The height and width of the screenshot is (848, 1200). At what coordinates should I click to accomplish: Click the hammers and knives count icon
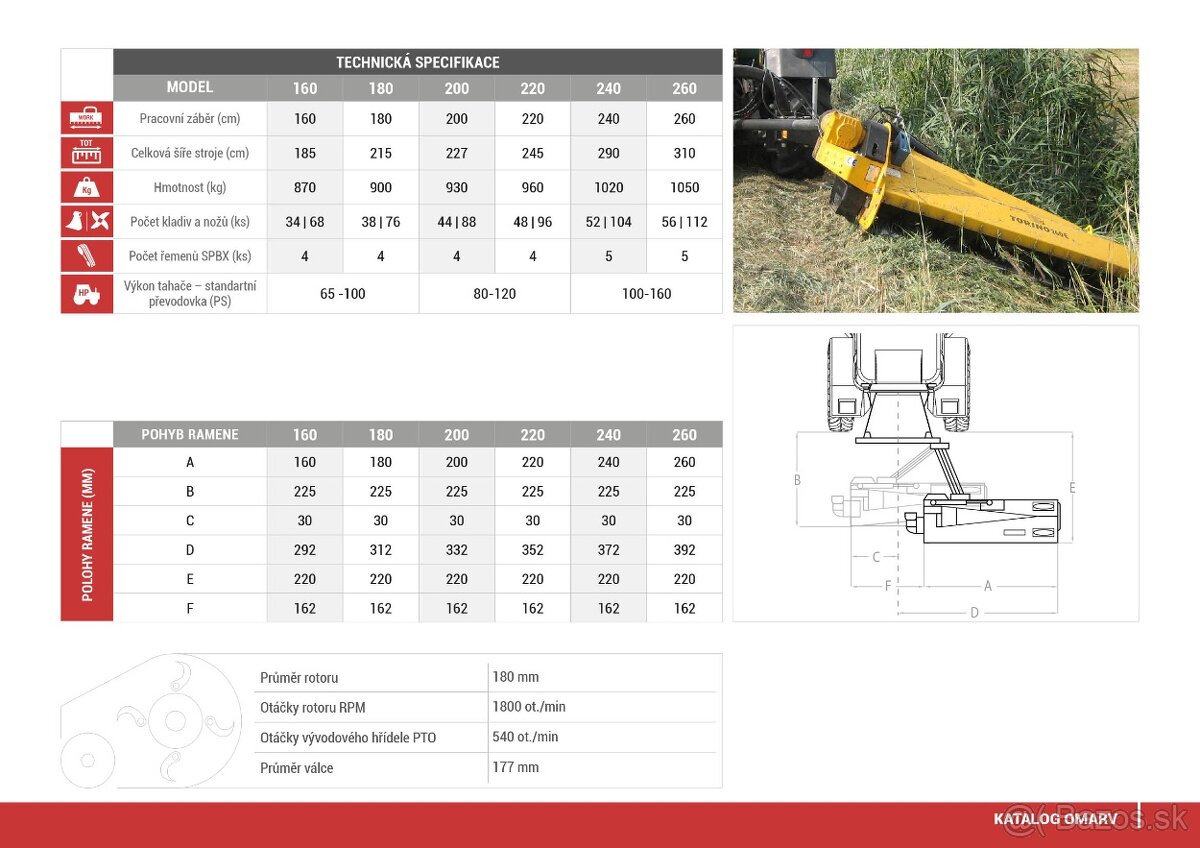tap(86, 222)
